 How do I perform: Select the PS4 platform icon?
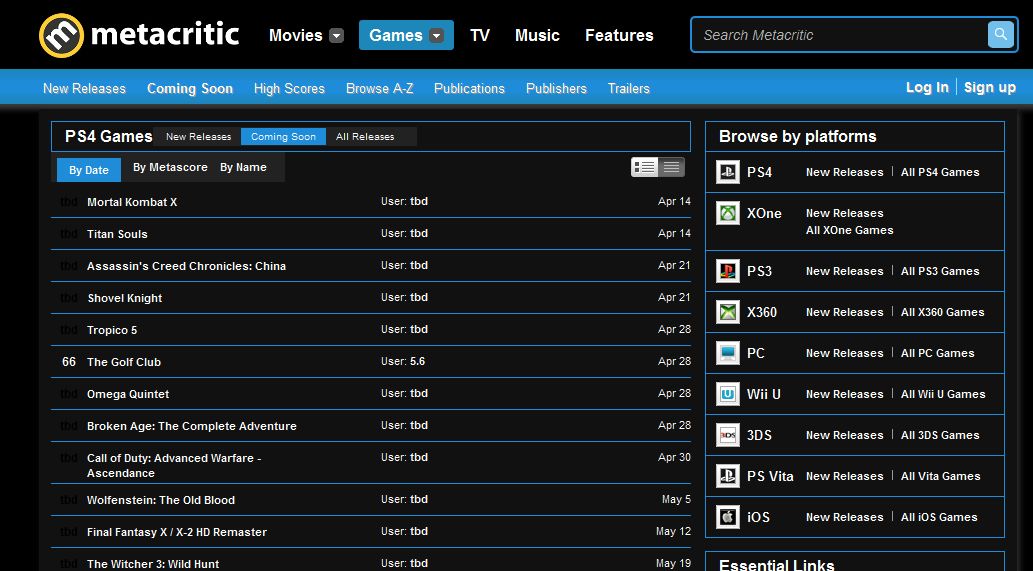[x=728, y=172]
